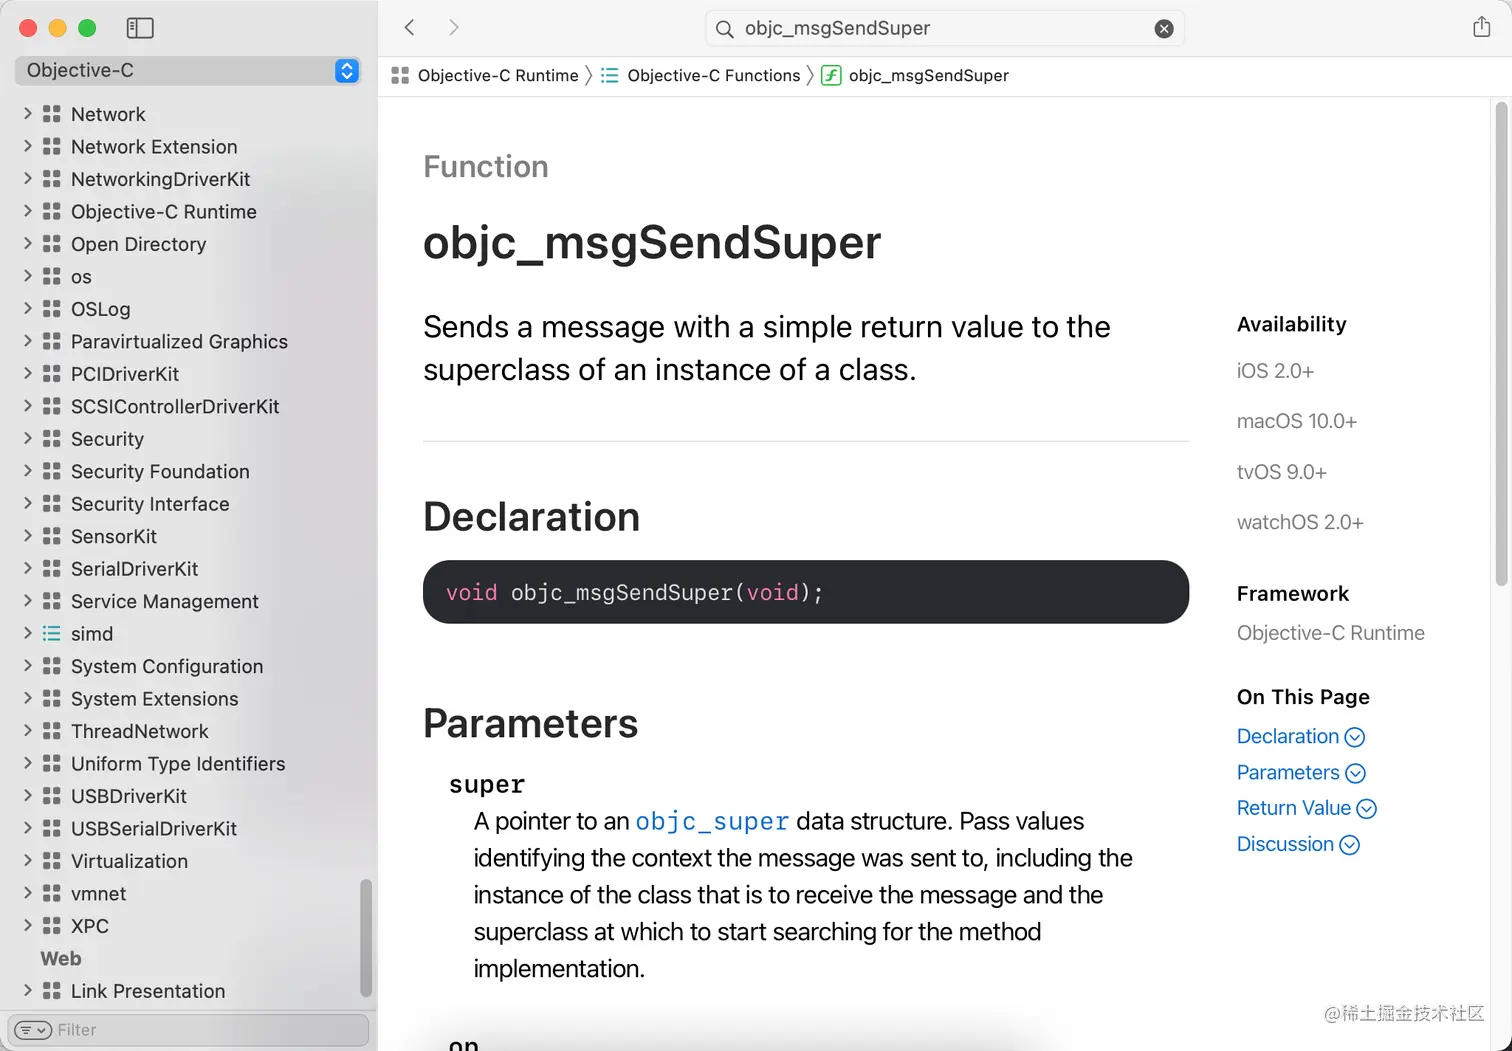Click the green function icon in breadcrumb
1512x1051 pixels.
pos(831,75)
